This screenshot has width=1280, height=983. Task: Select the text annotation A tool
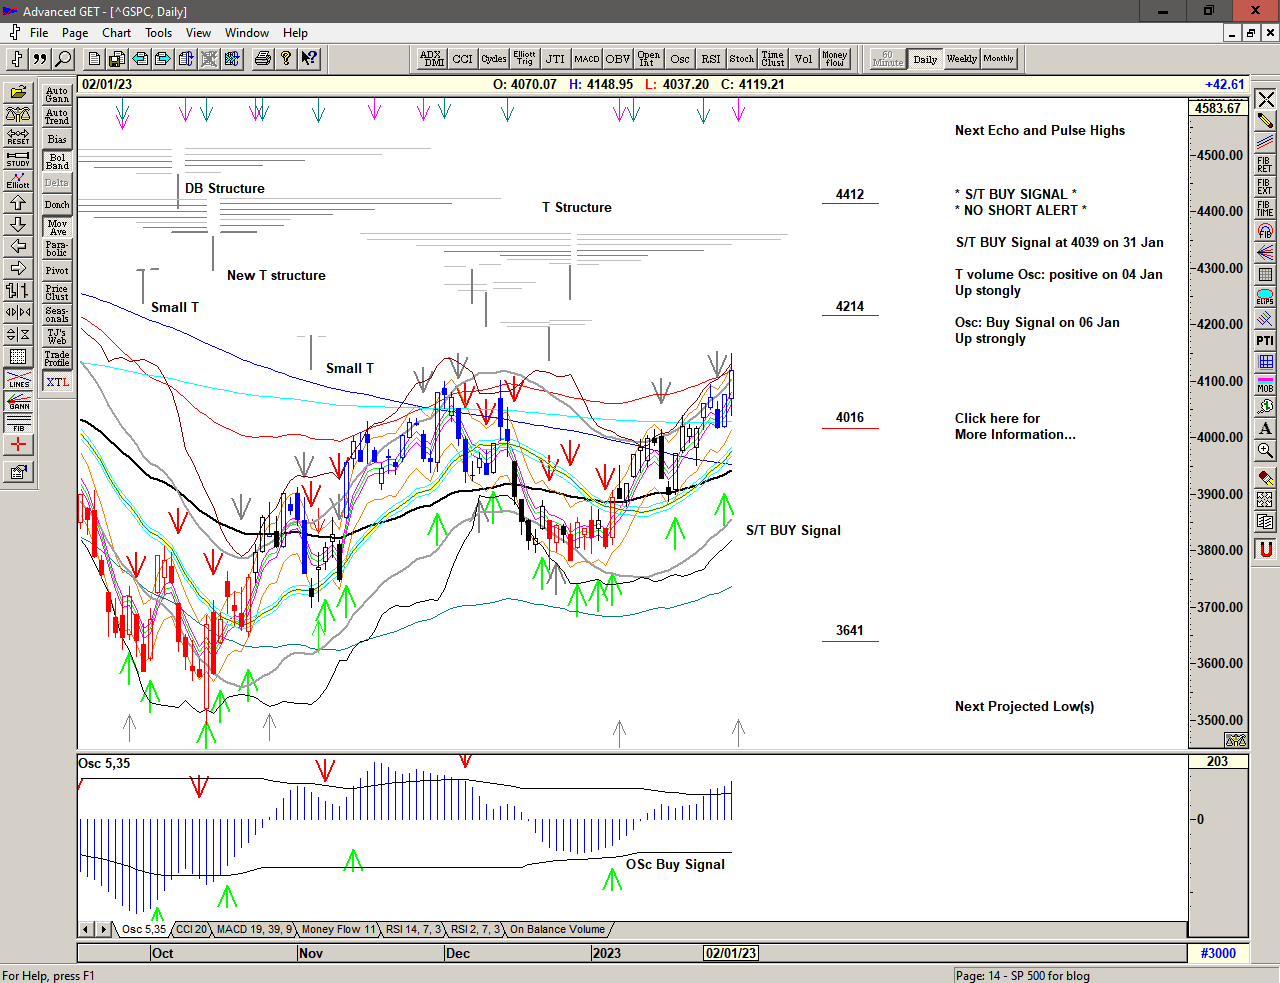pos(1265,428)
